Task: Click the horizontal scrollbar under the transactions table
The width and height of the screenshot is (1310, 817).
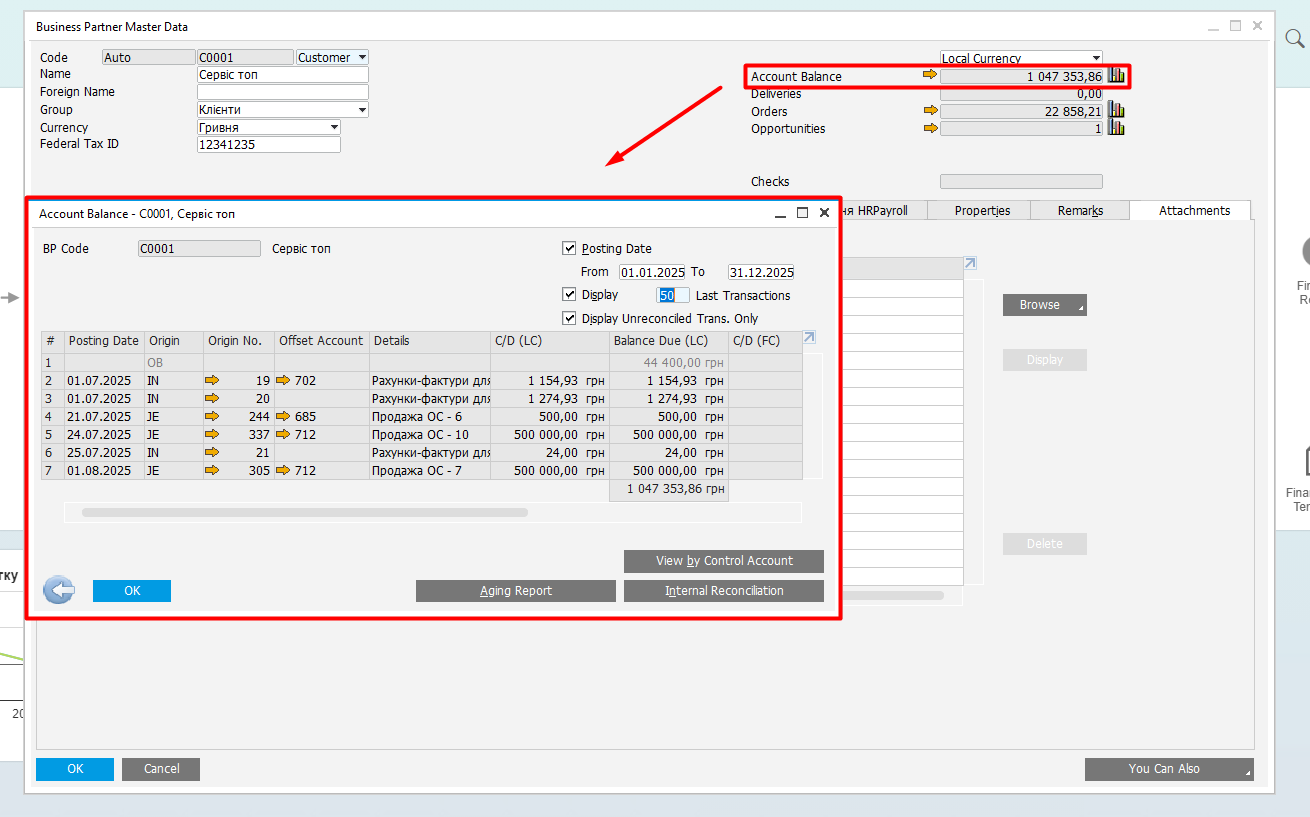Action: [305, 512]
